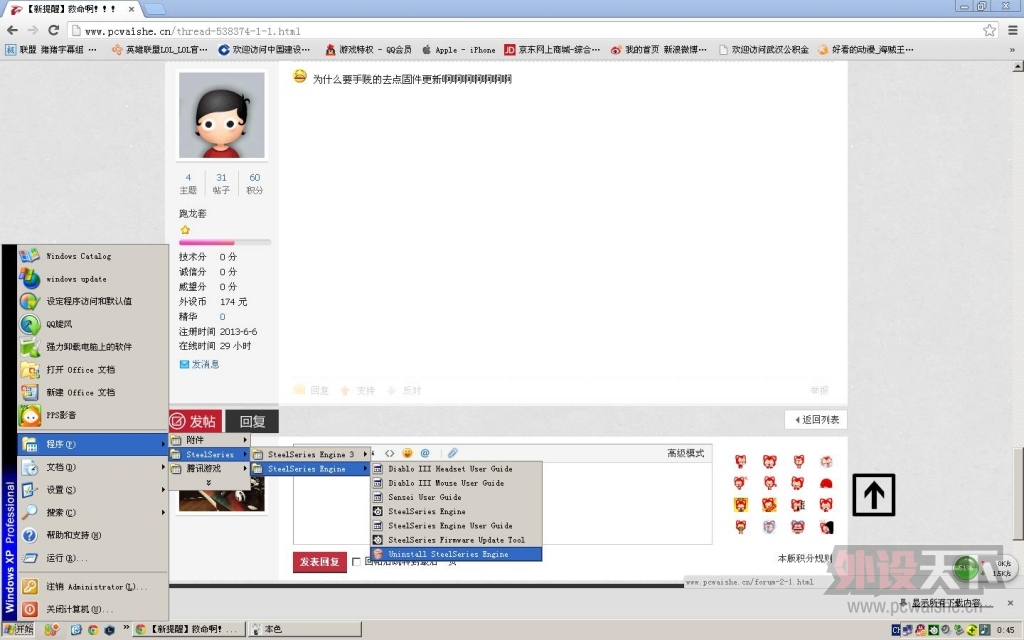Bookmark this page with star icon
Screen dimensions: 1024x640
[989, 30]
